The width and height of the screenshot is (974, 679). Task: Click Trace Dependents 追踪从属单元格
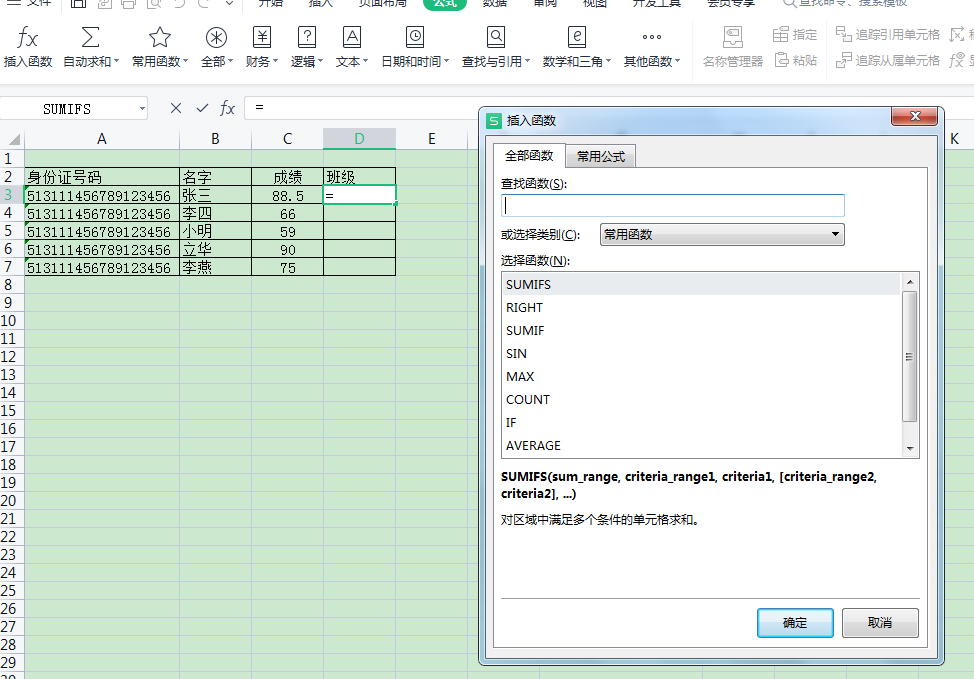[x=888, y=60]
